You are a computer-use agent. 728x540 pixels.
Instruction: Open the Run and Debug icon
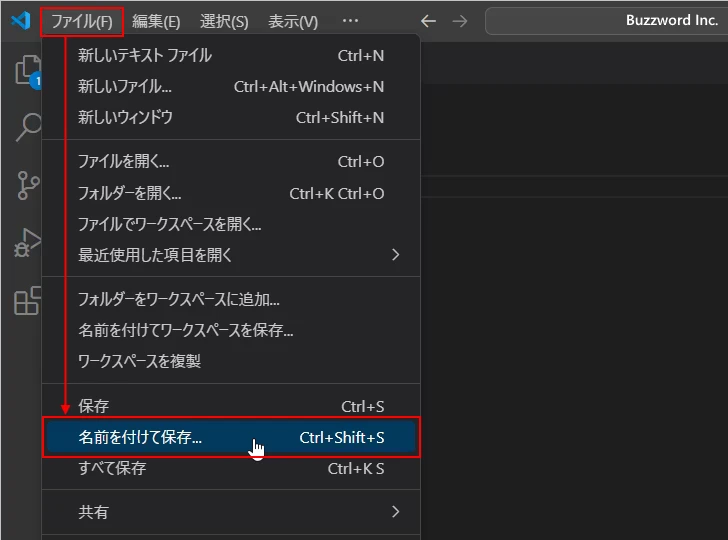coord(26,243)
